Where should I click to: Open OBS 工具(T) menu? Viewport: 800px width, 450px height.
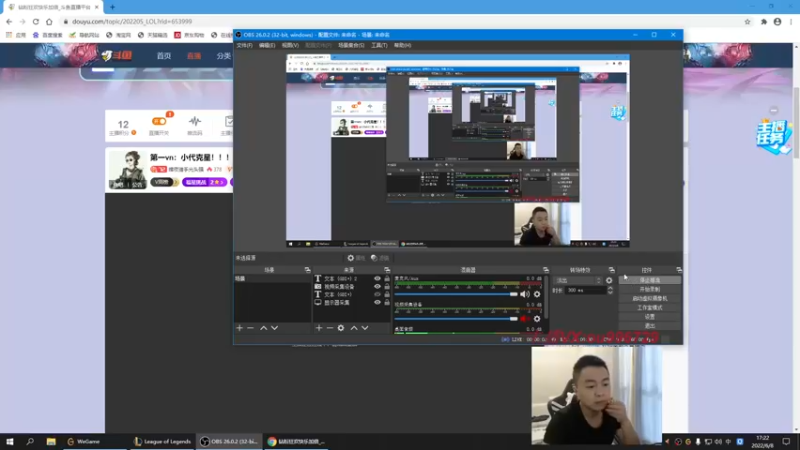379,45
